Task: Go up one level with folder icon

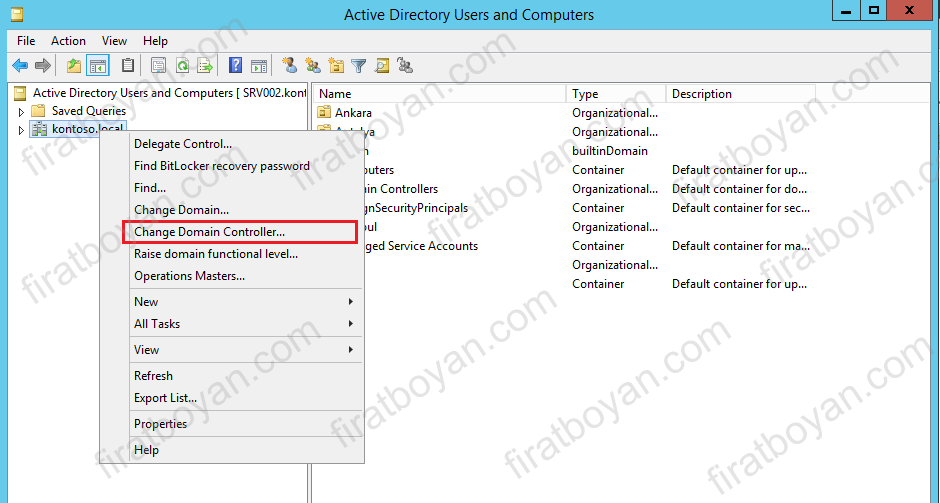Action: (74, 65)
